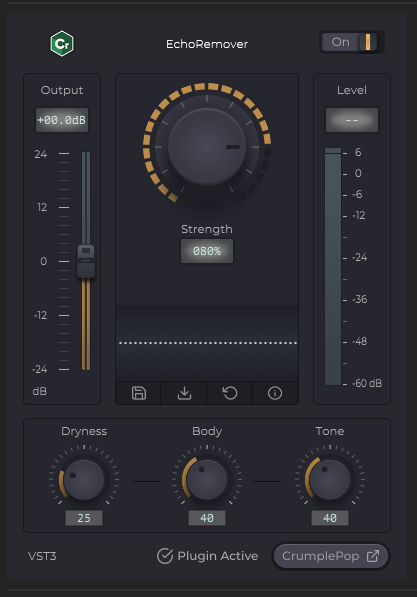The height and width of the screenshot is (597, 417).
Task: Click the download preset icon
Action: 184,393
